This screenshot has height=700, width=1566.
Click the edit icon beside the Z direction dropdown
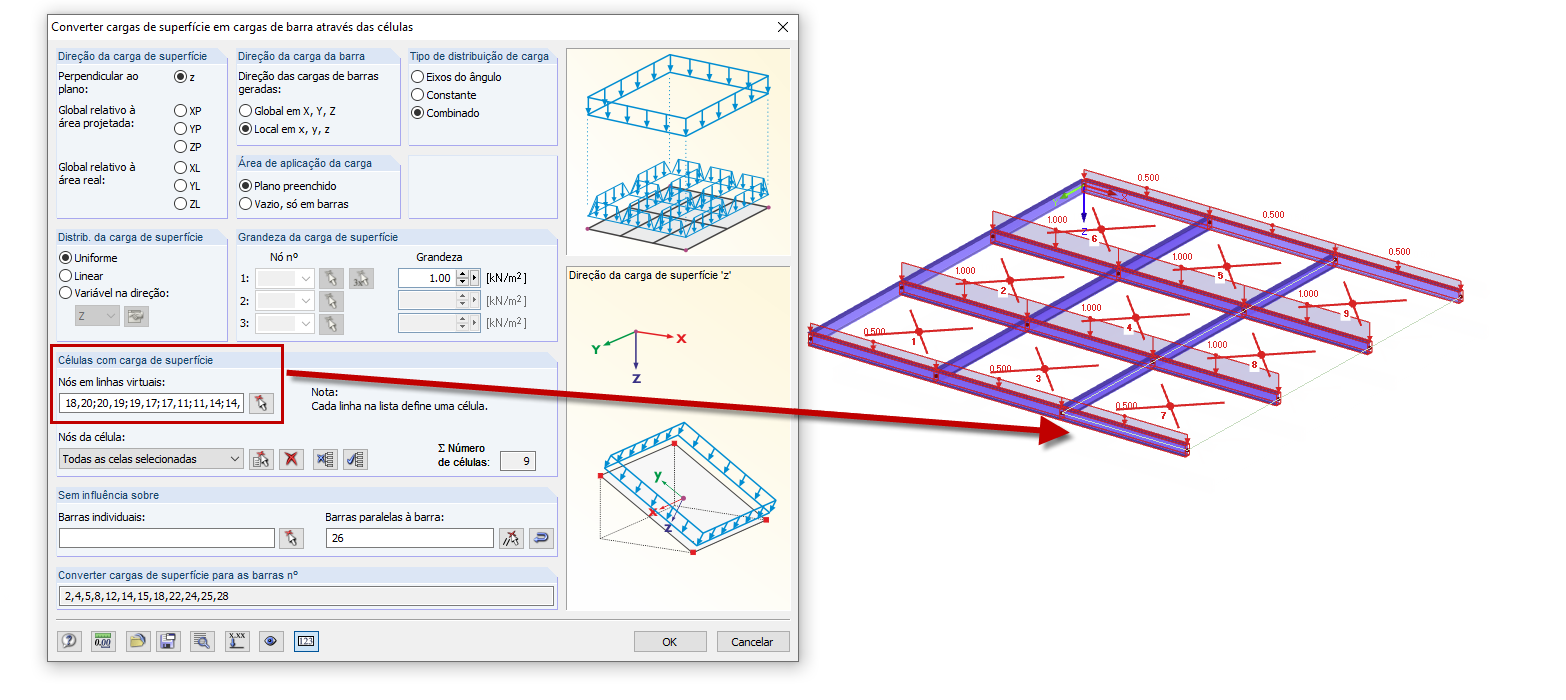tap(135, 316)
